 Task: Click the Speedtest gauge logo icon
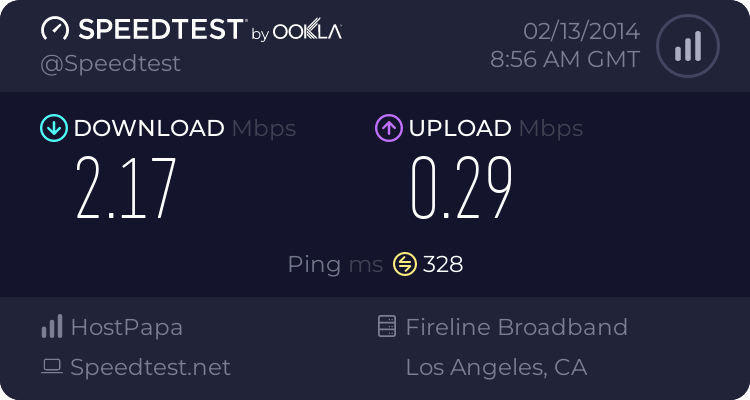(x=55, y=29)
